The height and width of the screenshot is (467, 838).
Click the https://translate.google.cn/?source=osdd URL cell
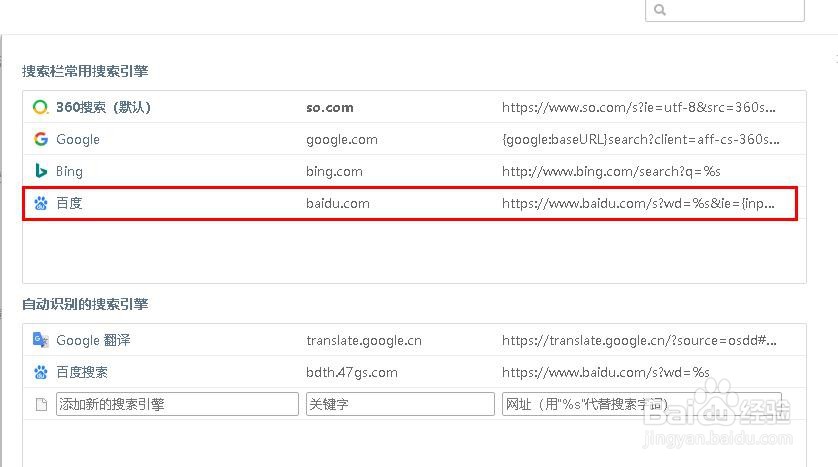point(639,340)
